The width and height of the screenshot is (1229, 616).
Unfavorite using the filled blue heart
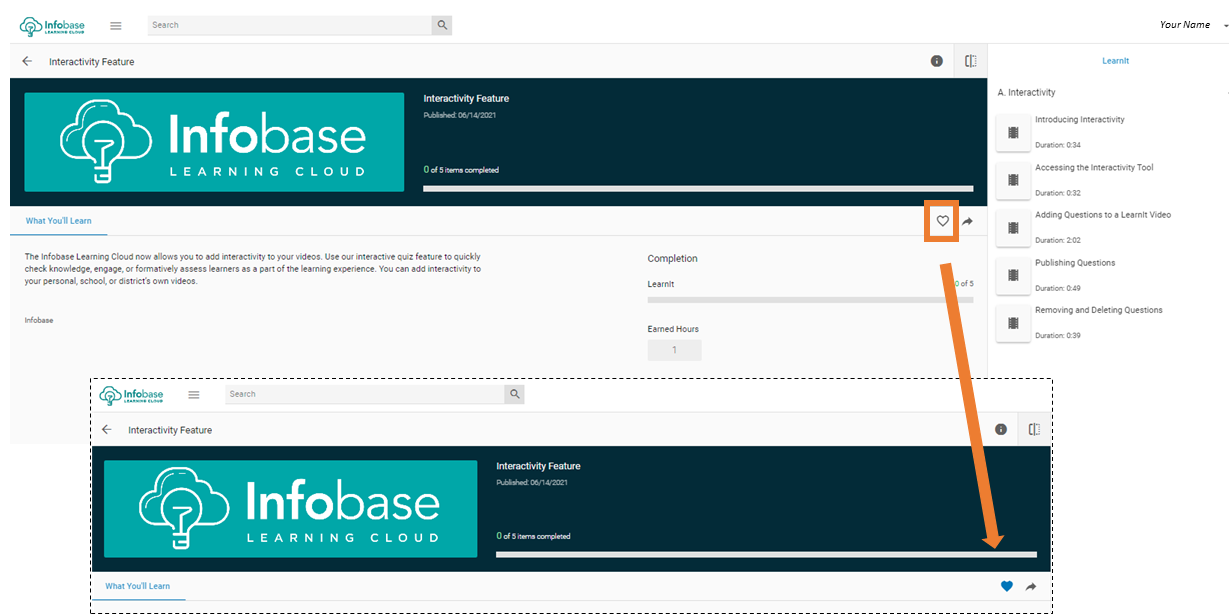[1007, 586]
